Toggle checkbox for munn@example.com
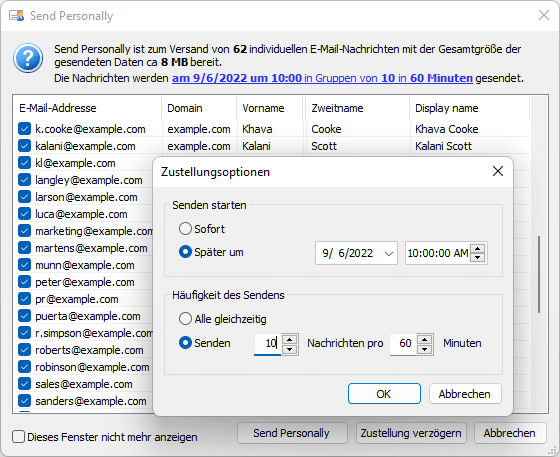Screen dimensions: 560x457 coord(24,265)
